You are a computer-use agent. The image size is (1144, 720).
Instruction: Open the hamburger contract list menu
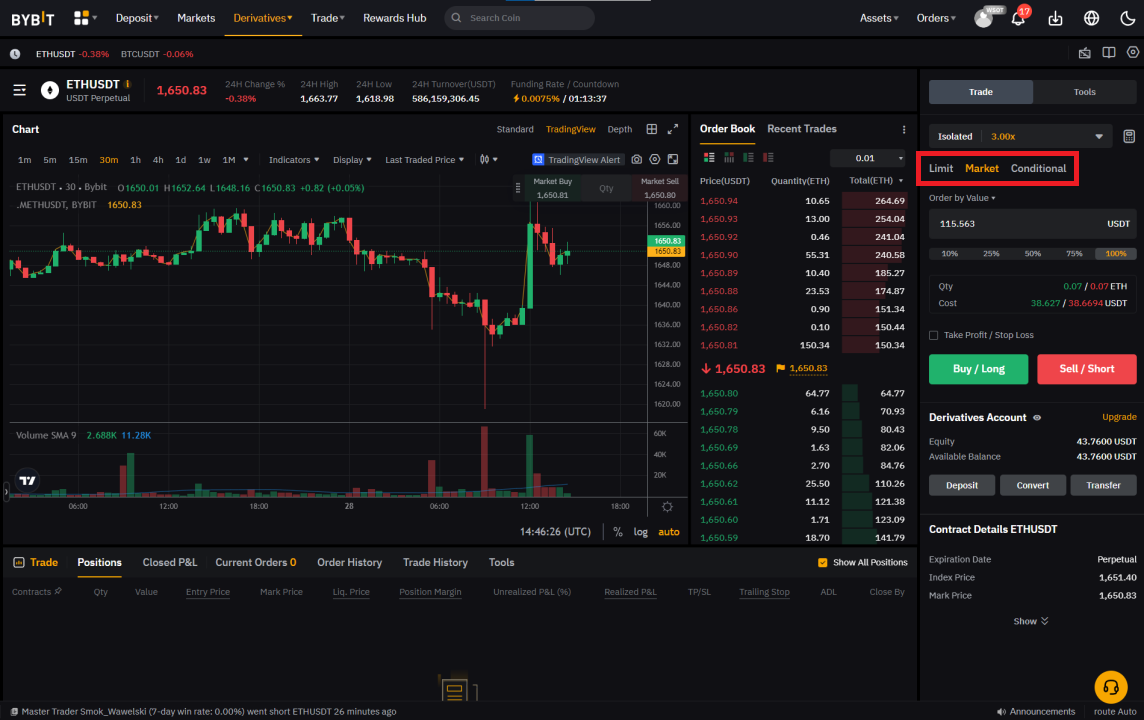pos(20,90)
